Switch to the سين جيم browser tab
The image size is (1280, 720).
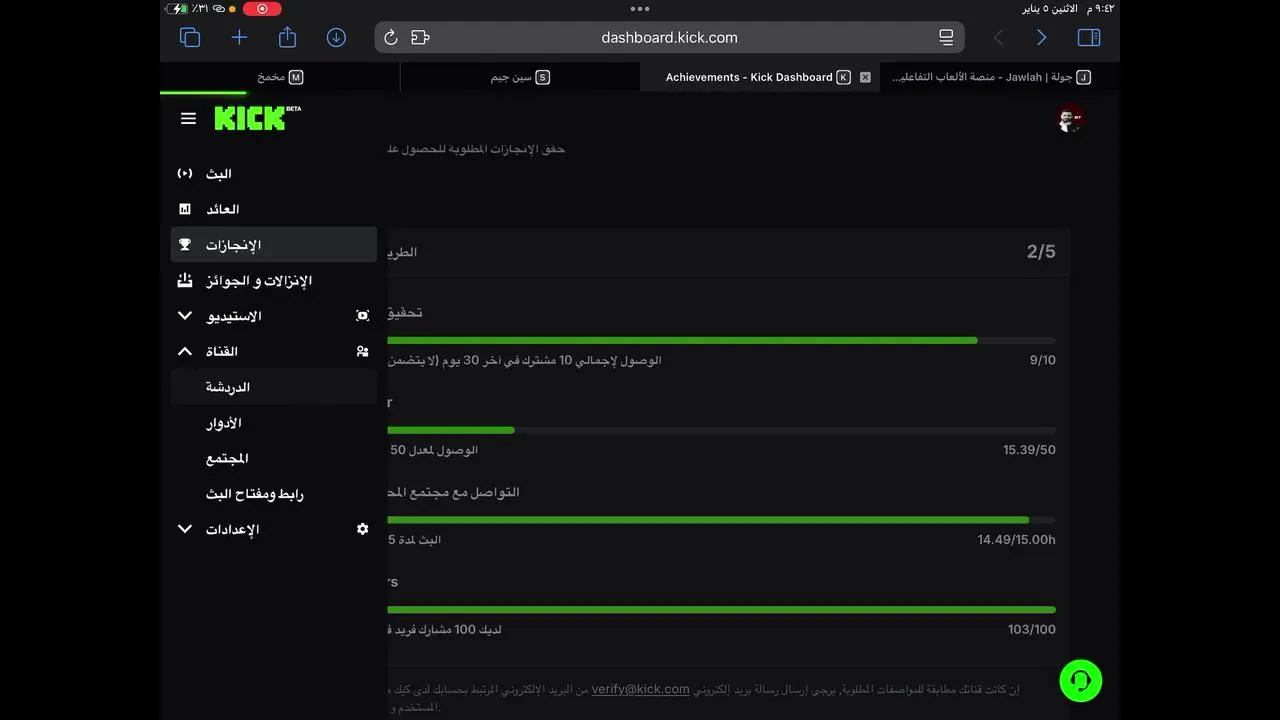520,77
